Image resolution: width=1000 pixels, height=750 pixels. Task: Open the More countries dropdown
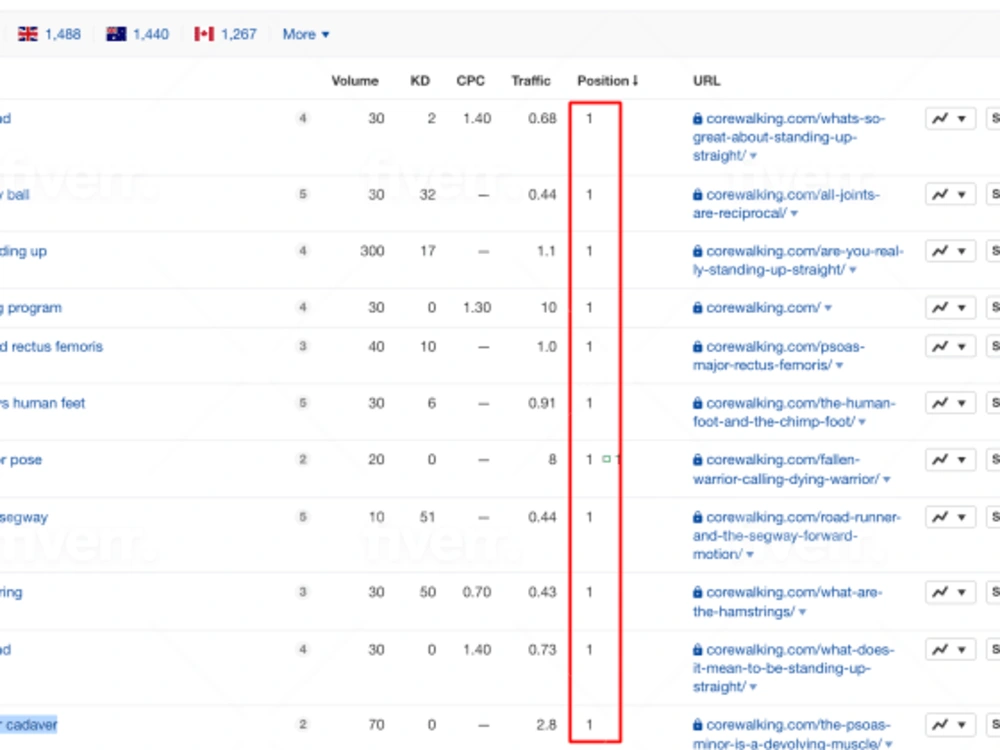(306, 34)
